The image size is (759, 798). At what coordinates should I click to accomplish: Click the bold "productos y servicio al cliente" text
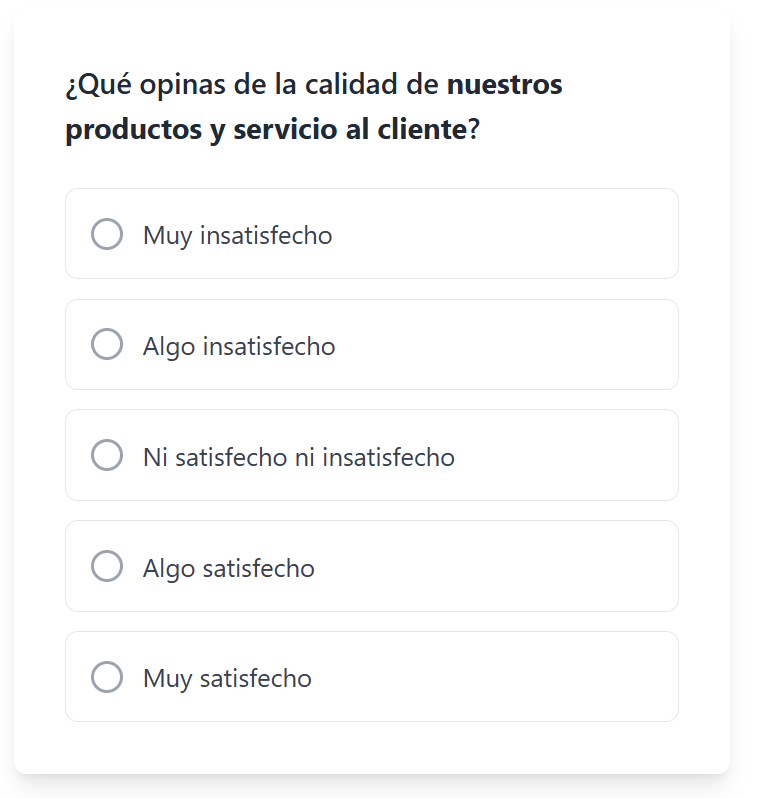(x=266, y=131)
